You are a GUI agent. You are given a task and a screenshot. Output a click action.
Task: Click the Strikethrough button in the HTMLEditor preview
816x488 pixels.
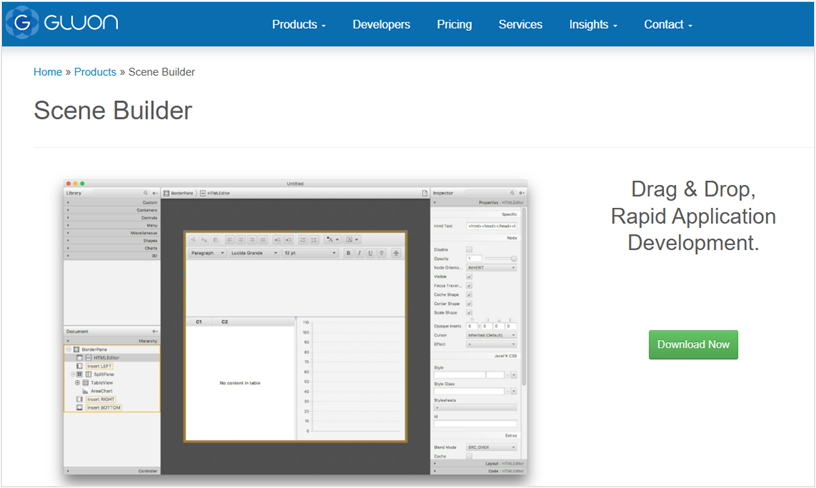[x=381, y=253]
